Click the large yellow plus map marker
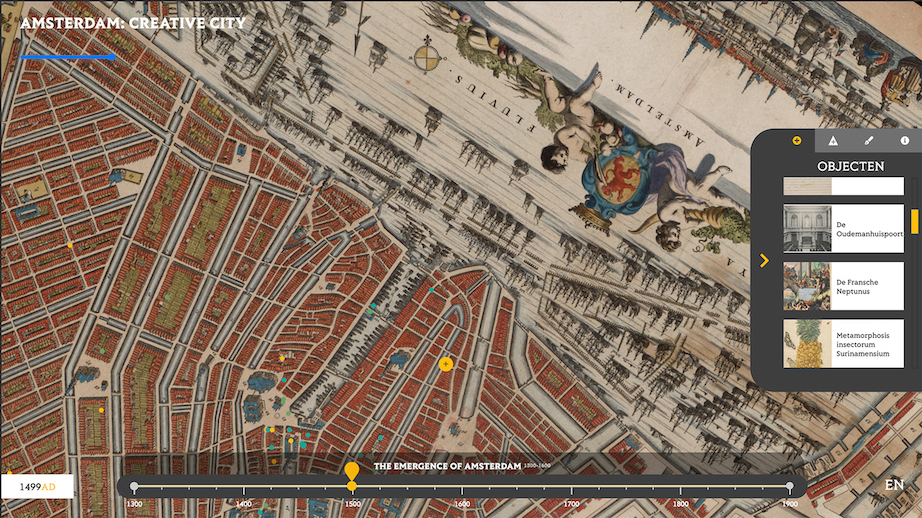Viewport: 922px width, 518px height. [x=446, y=364]
